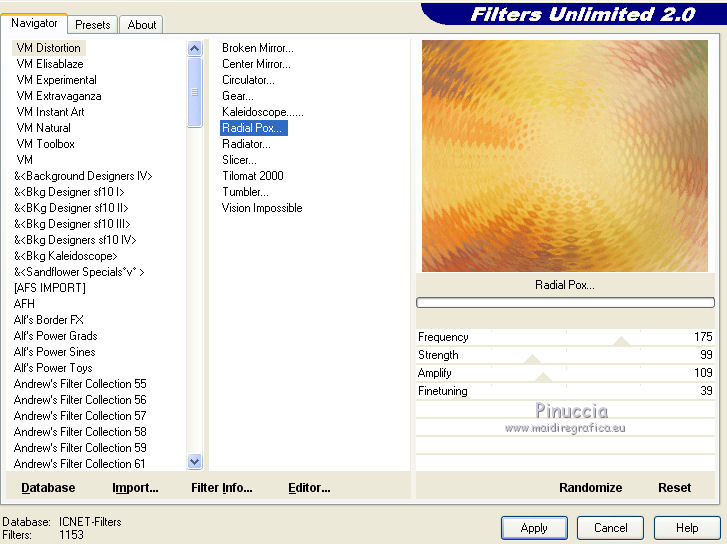Select &<Bkg Kaleidoscope> category
This screenshot has width=727, height=544.
click(66, 256)
